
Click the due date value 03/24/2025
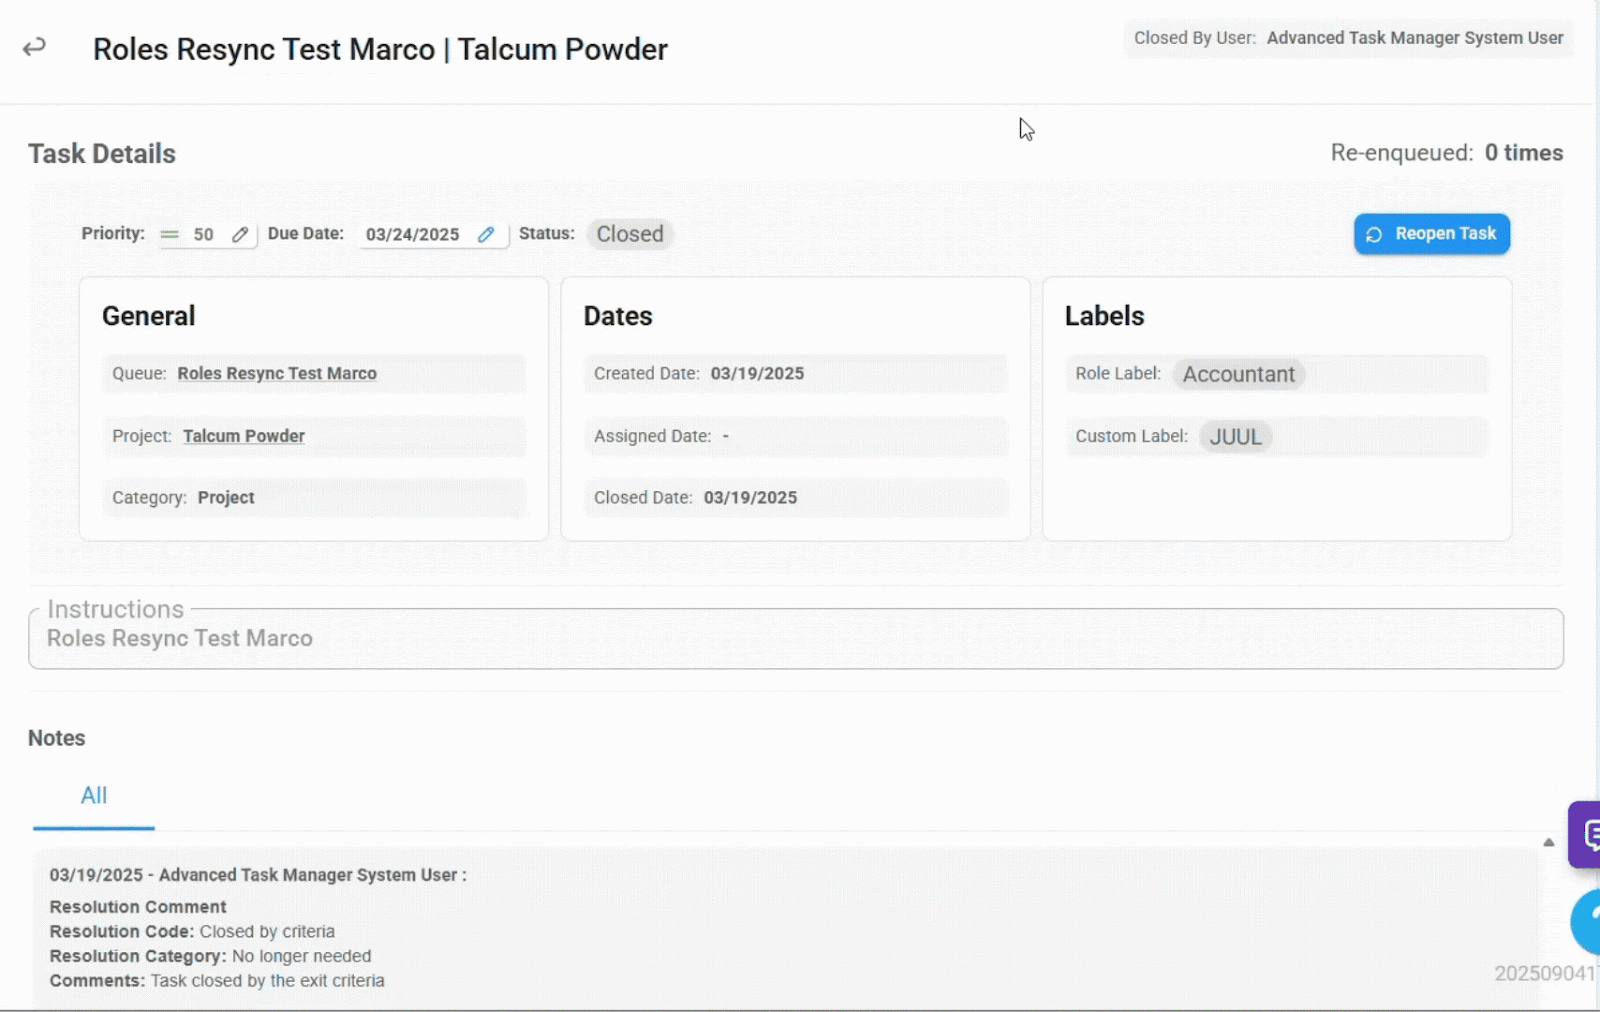pos(412,234)
